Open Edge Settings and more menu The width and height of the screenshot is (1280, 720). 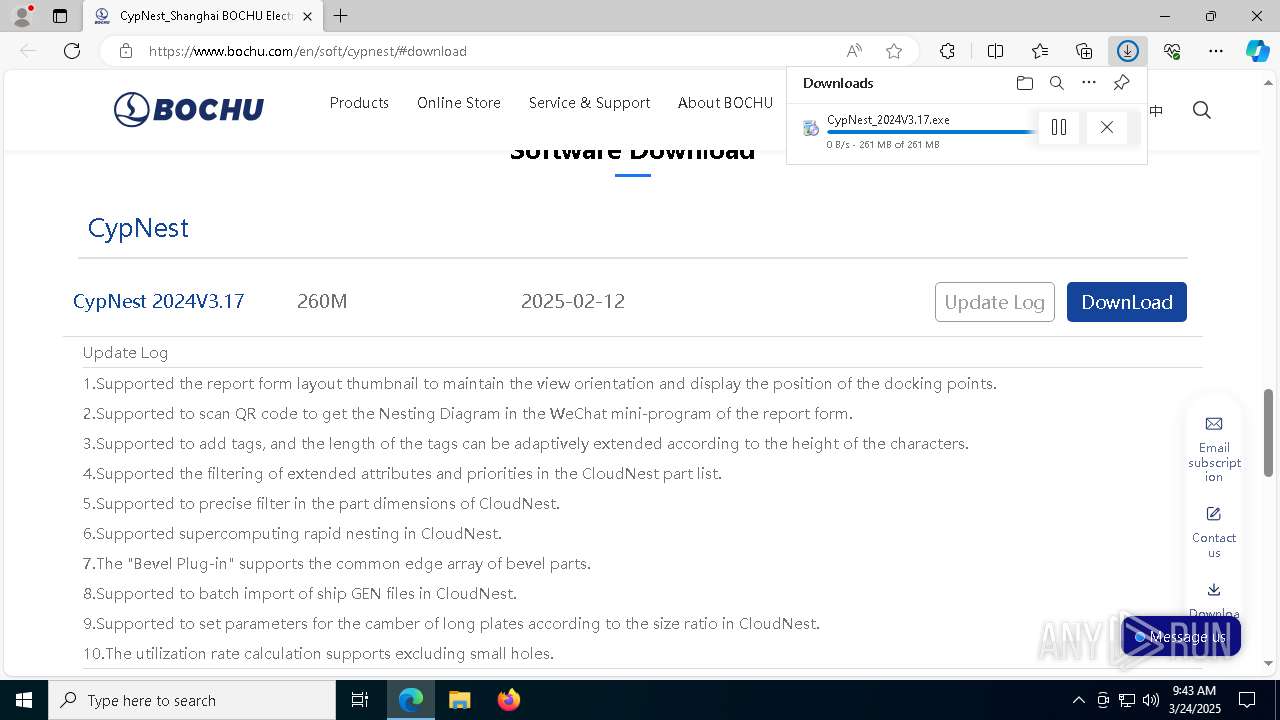click(x=1216, y=51)
